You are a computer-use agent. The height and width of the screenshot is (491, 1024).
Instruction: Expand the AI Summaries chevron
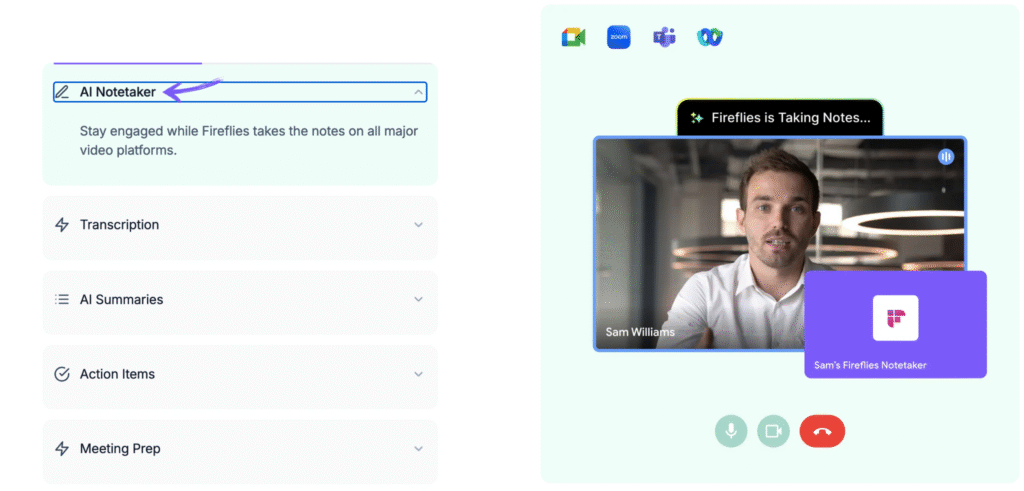click(x=418, y=299)
